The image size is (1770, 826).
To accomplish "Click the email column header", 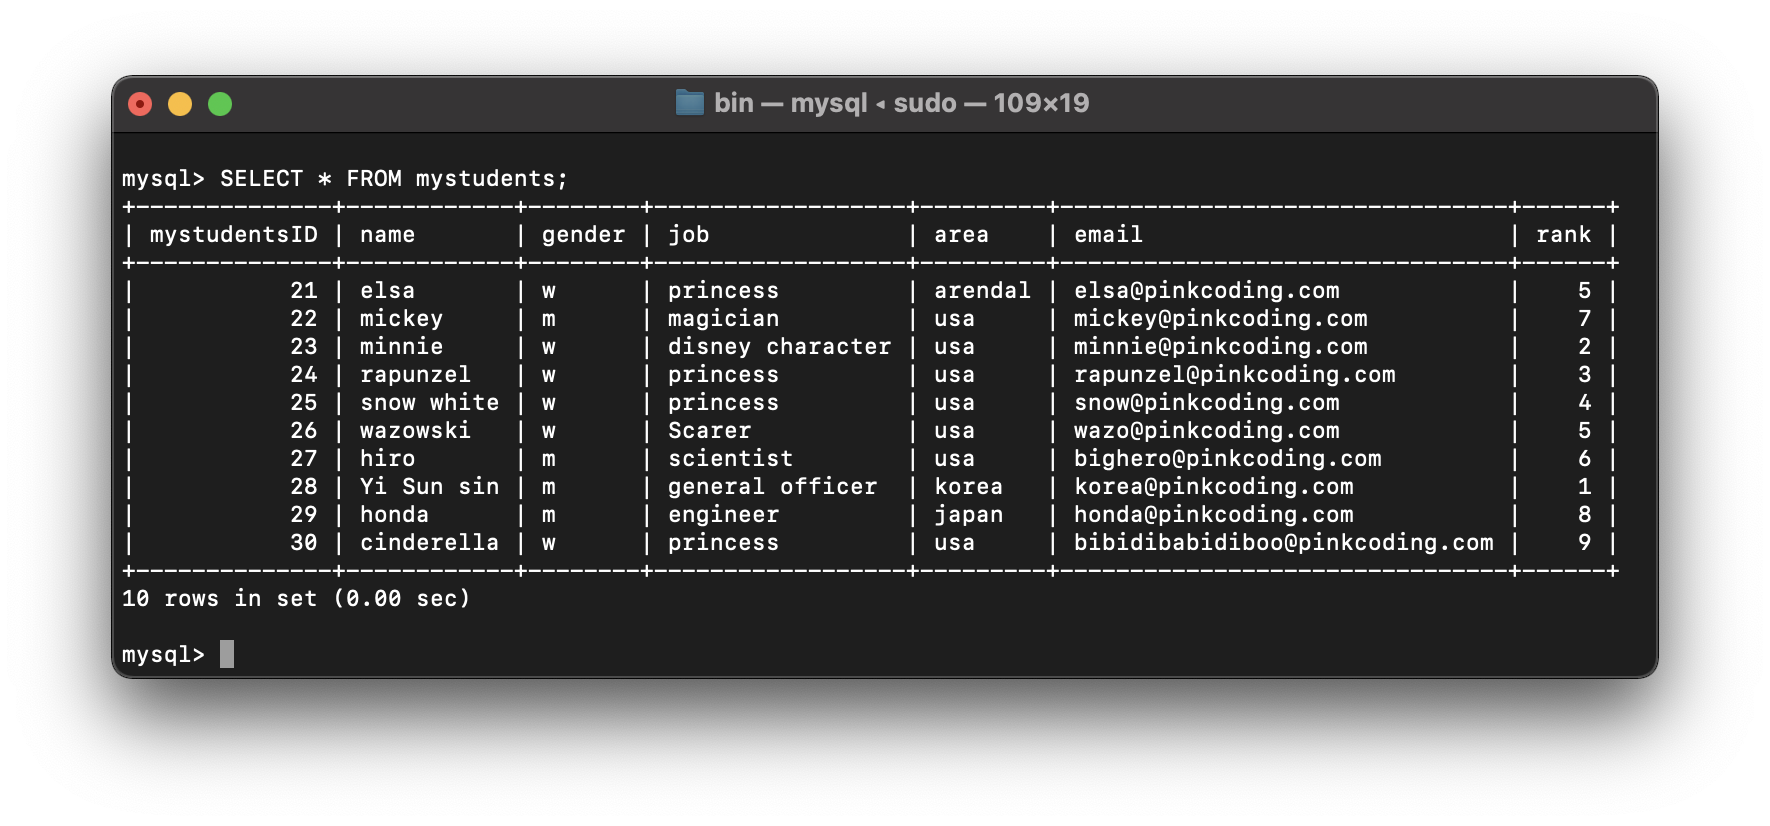I will coord(1108,235).
